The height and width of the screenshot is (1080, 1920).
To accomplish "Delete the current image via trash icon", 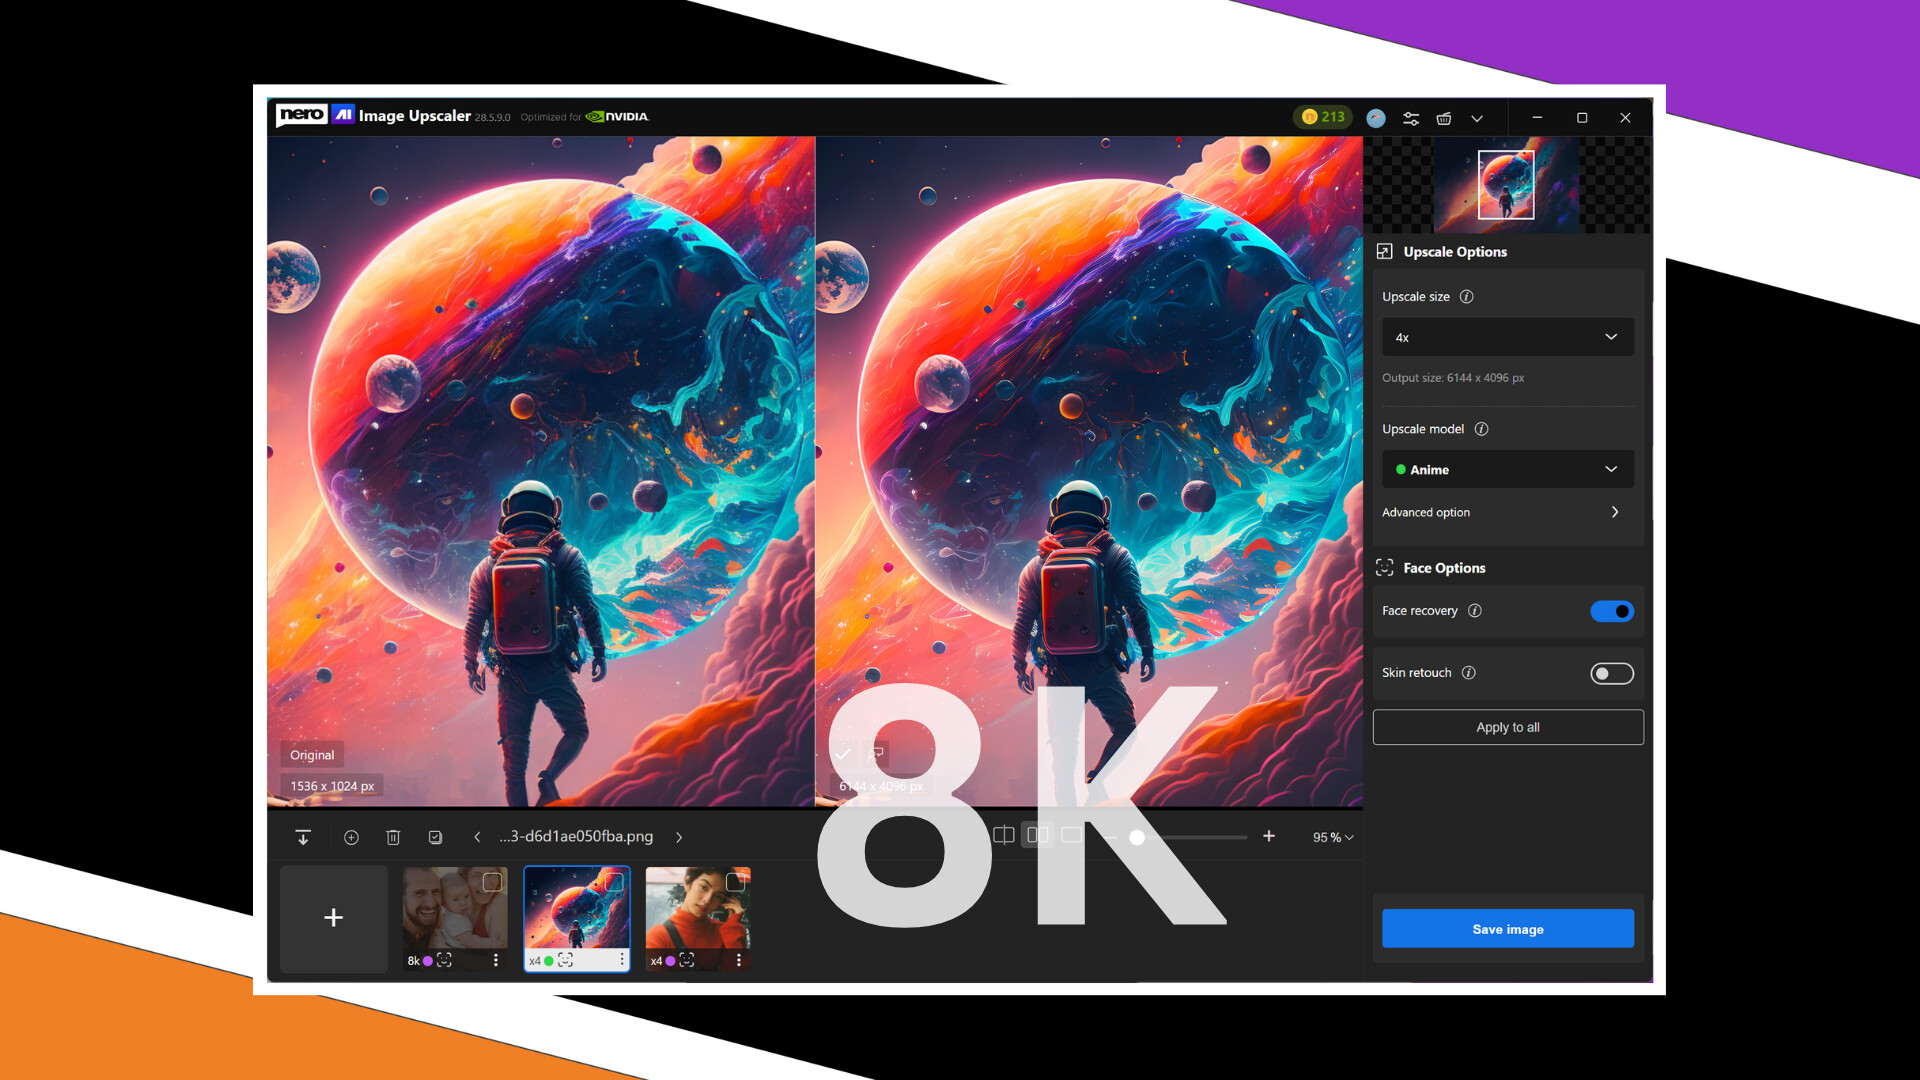I will [x=393, y=837].
